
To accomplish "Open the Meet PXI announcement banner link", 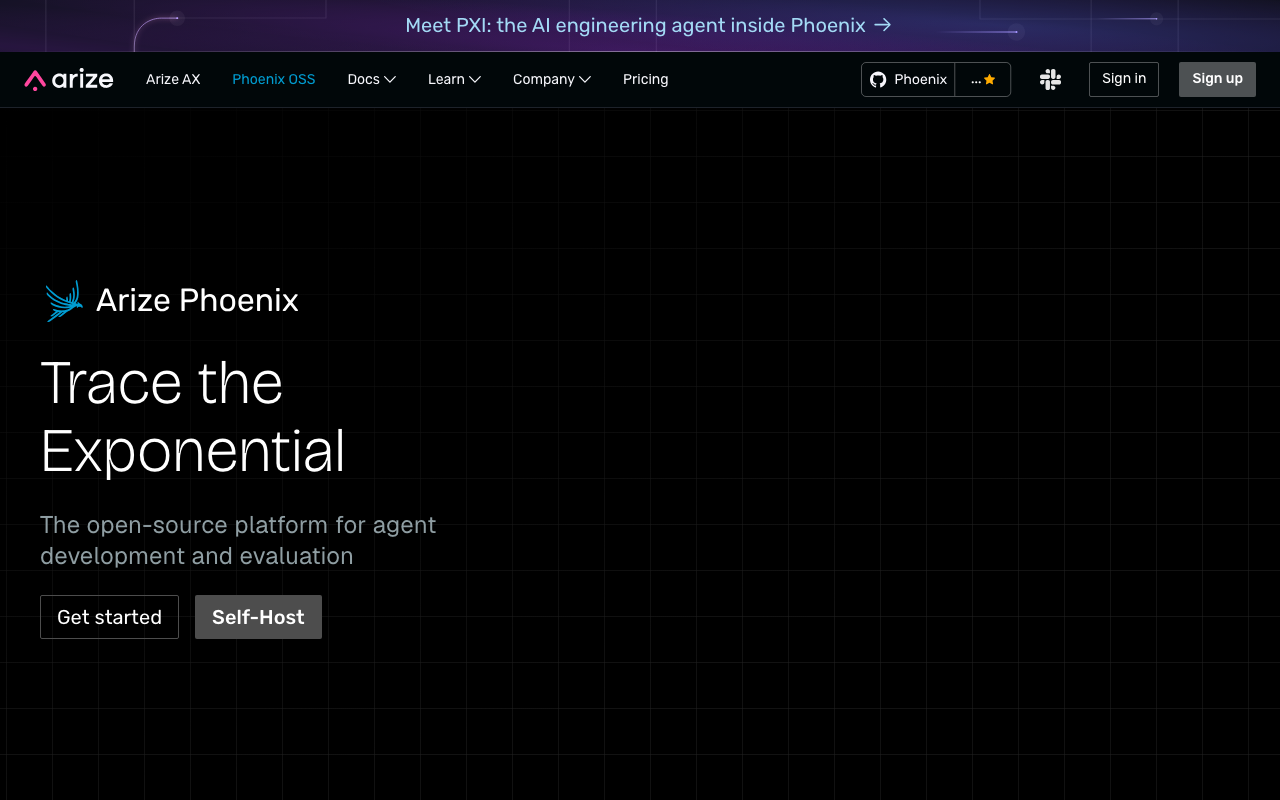I will 648,26.
